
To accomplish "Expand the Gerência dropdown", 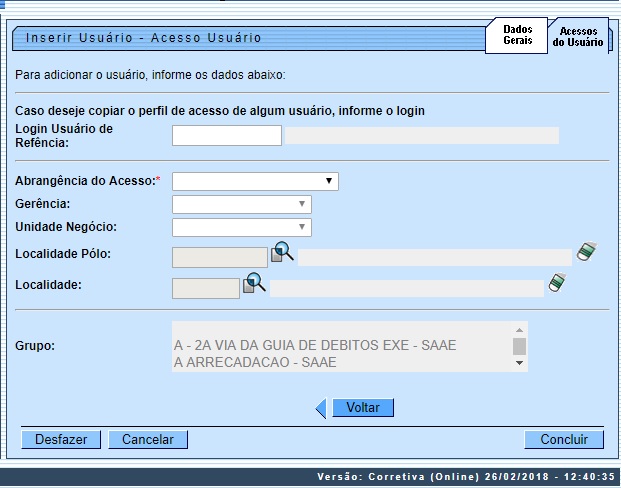I will click(241, 204).
